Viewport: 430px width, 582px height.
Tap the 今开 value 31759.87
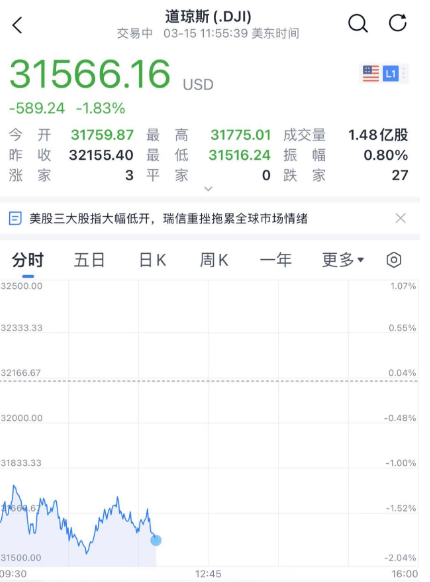pyautogui.click(x=102, y=135)
